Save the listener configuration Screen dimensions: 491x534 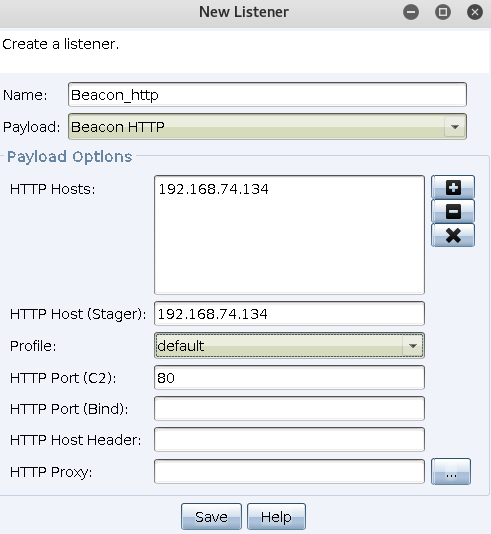pyautogui.click(x=211, y=517)
